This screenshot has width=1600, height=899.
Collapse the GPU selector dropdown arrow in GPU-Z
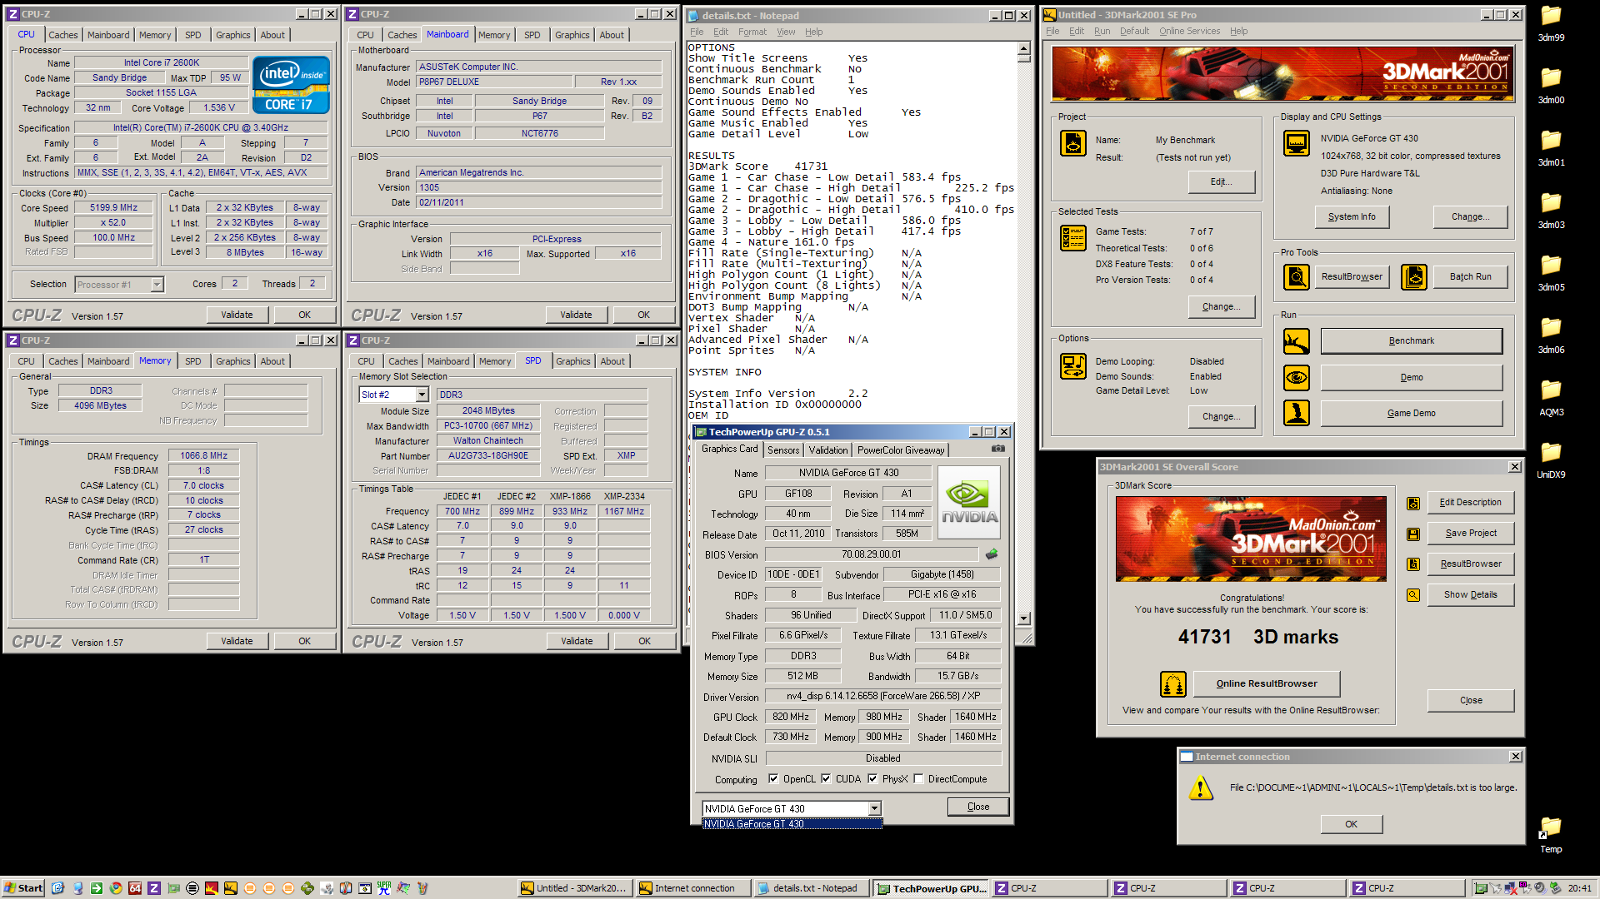(x=874, y=809)
